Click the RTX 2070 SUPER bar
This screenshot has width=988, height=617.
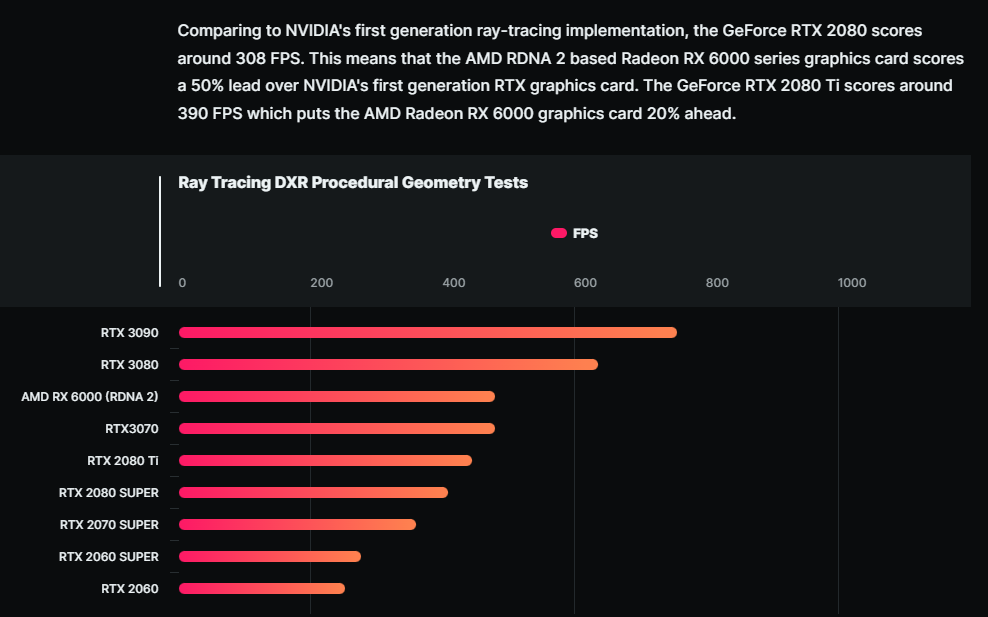297,524
